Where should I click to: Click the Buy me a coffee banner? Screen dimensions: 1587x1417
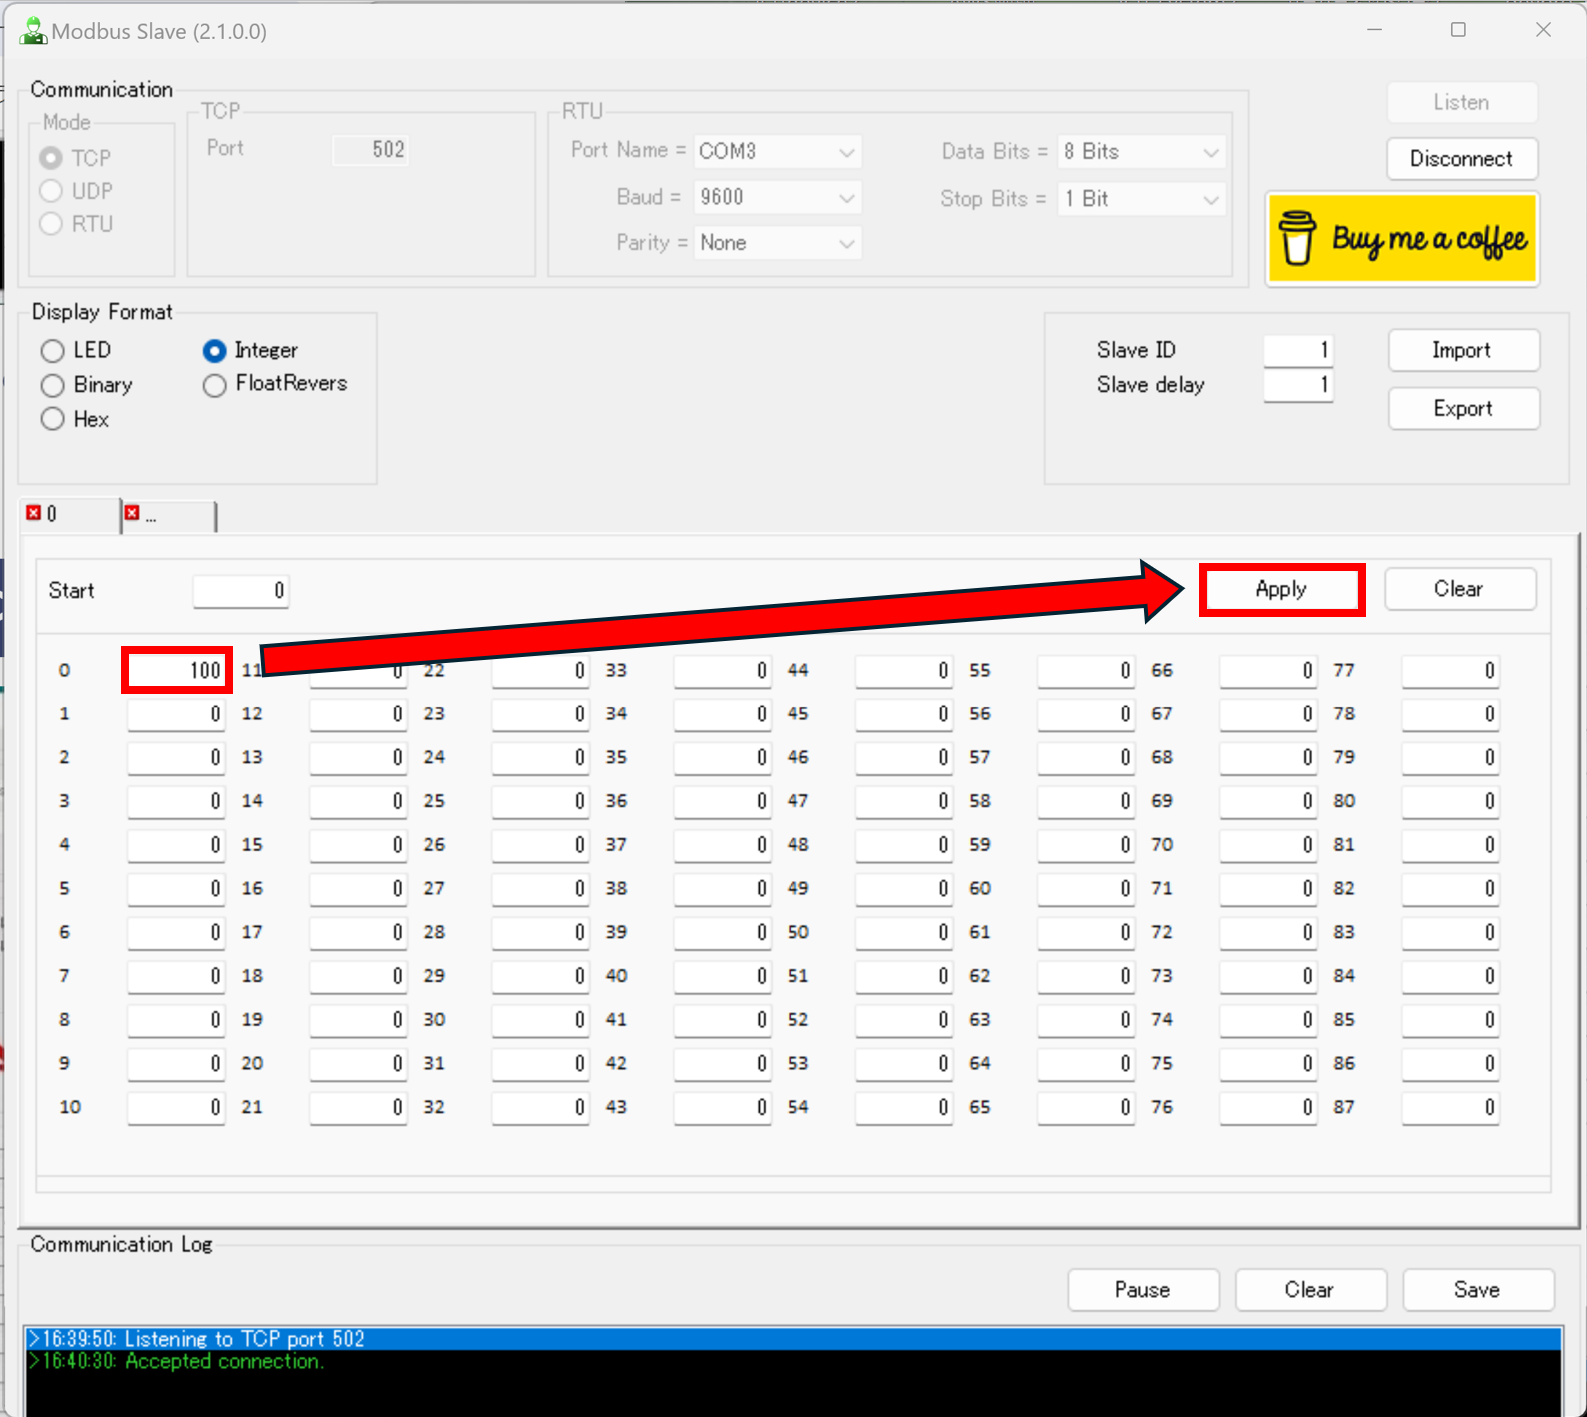click(x=1402, y=240)
